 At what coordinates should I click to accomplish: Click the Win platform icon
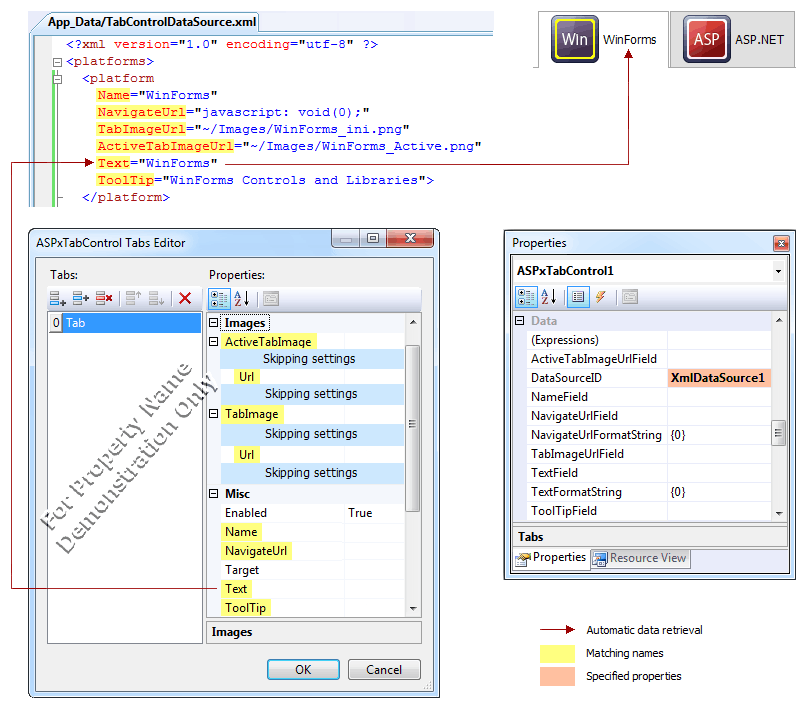pyautogui.click(x=575, y=39)
